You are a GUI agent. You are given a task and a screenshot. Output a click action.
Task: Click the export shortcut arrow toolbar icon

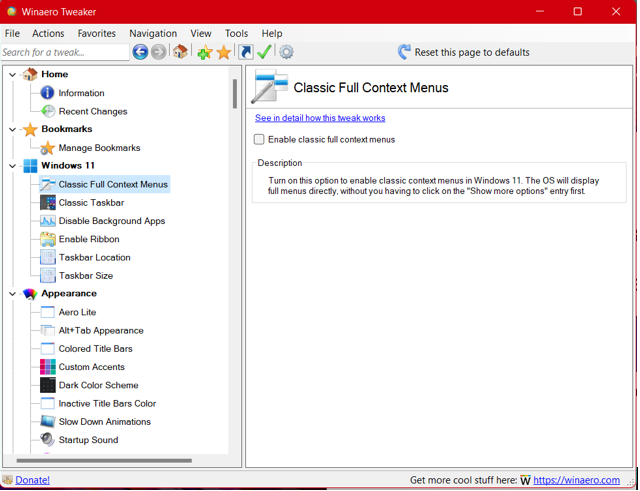[x=246, y=52]
